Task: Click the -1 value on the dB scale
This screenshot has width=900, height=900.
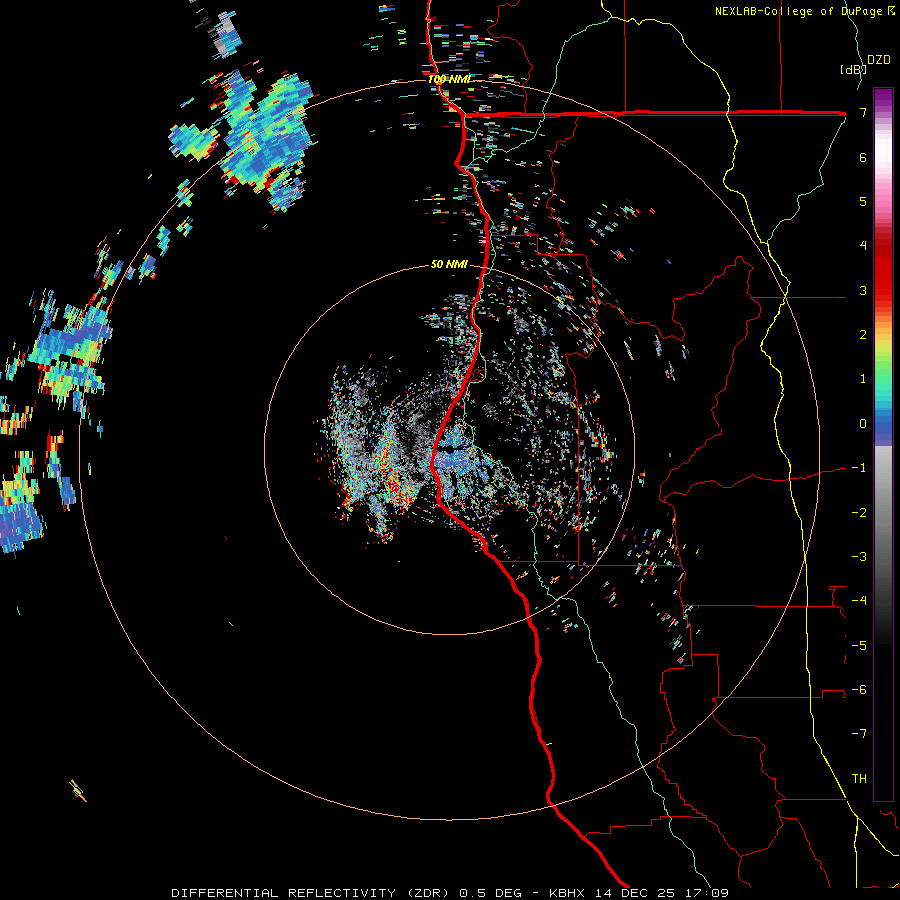Action: (859, 468)
